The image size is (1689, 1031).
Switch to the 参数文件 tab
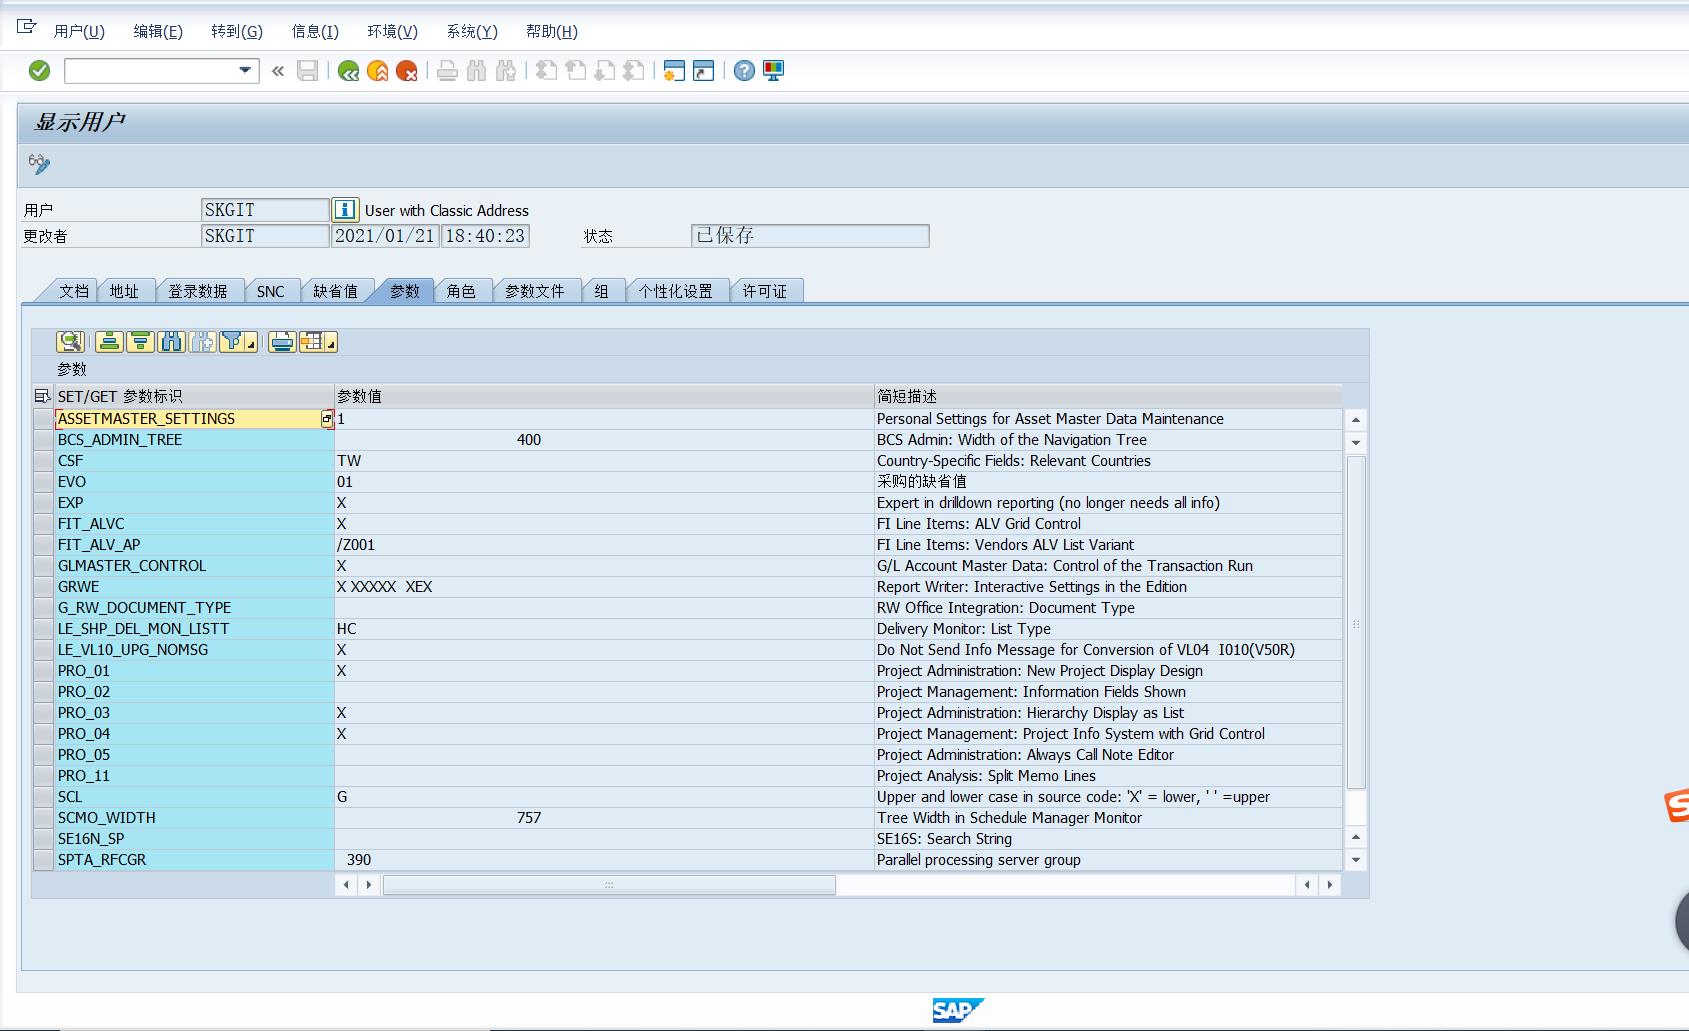535,291
